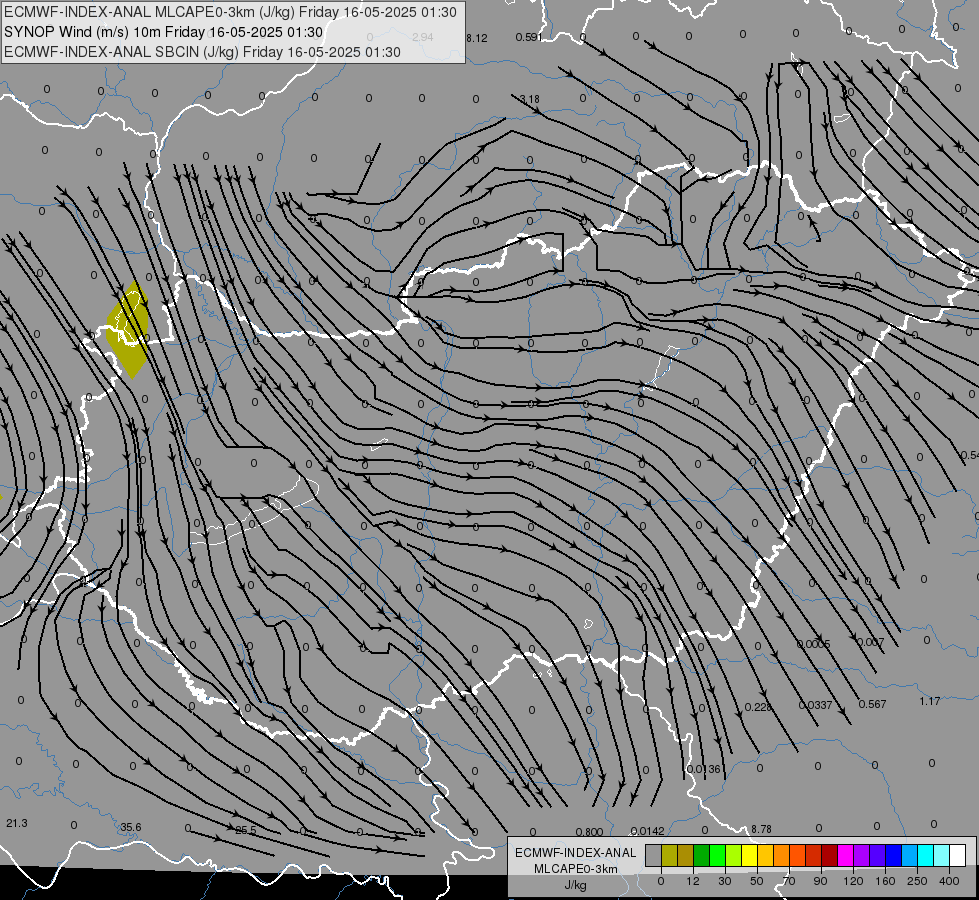Viewport: 979px width, 900px height.
Task: Click the cyan legend swatch
Action: point(925,856)
